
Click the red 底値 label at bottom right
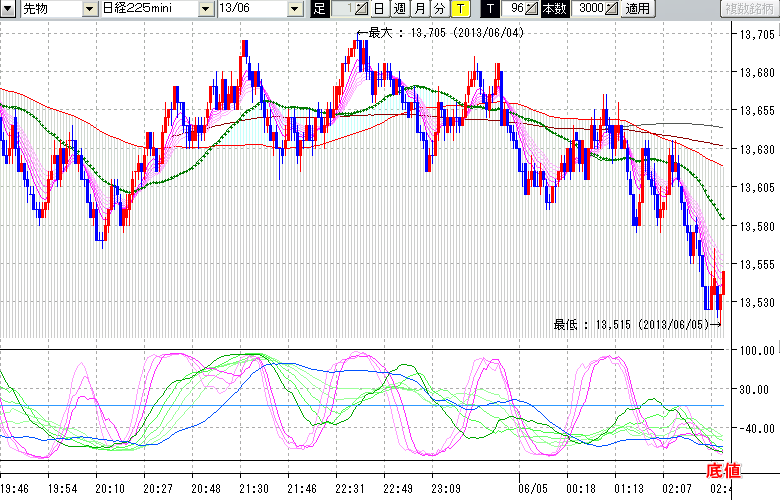coord(754,470)
